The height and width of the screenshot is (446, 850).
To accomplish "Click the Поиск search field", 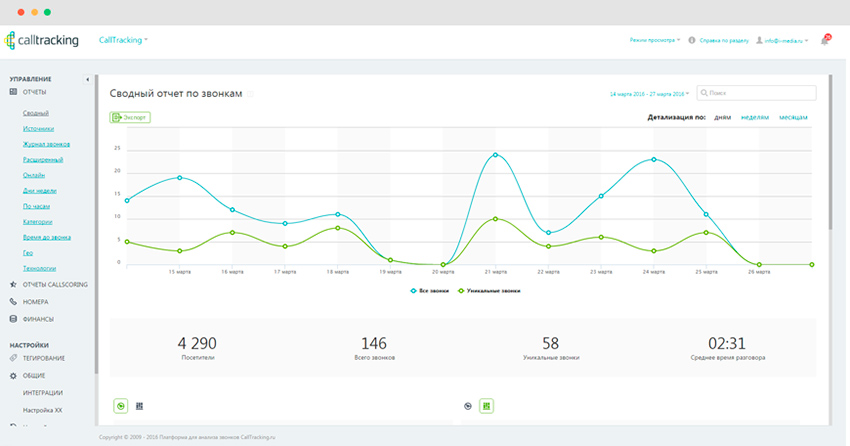I will click(762, 93).
